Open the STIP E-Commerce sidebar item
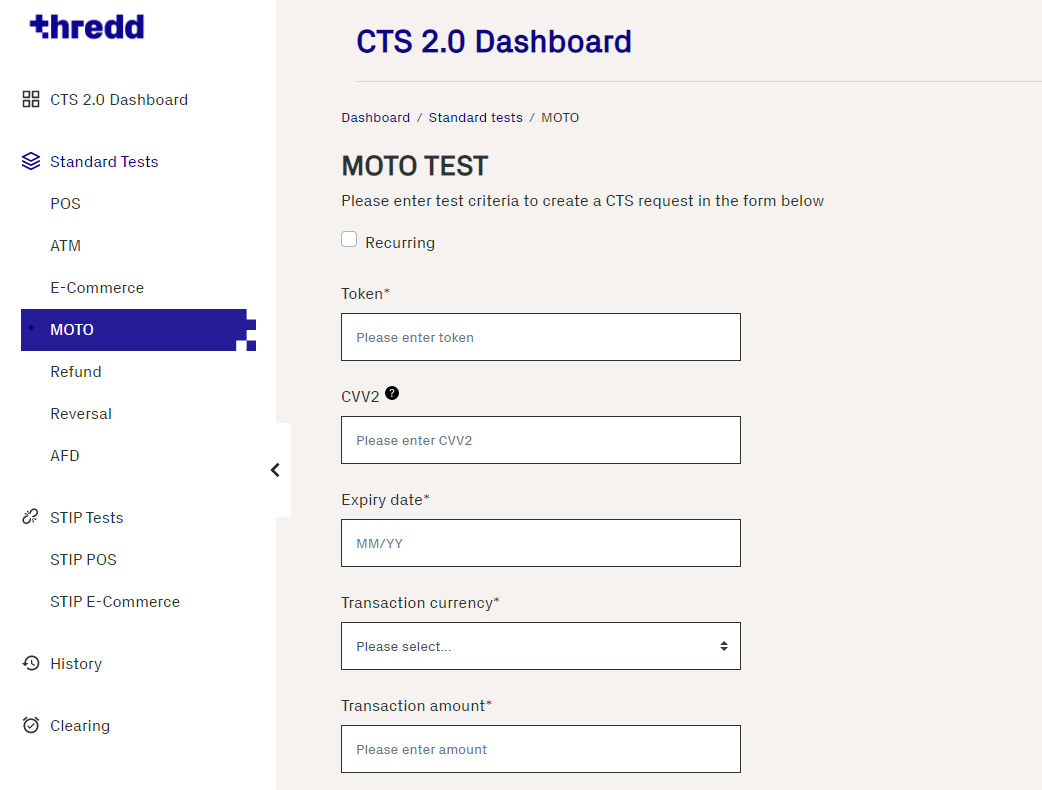This screenshot has width=1042, height=790. (x=115, y=602)
